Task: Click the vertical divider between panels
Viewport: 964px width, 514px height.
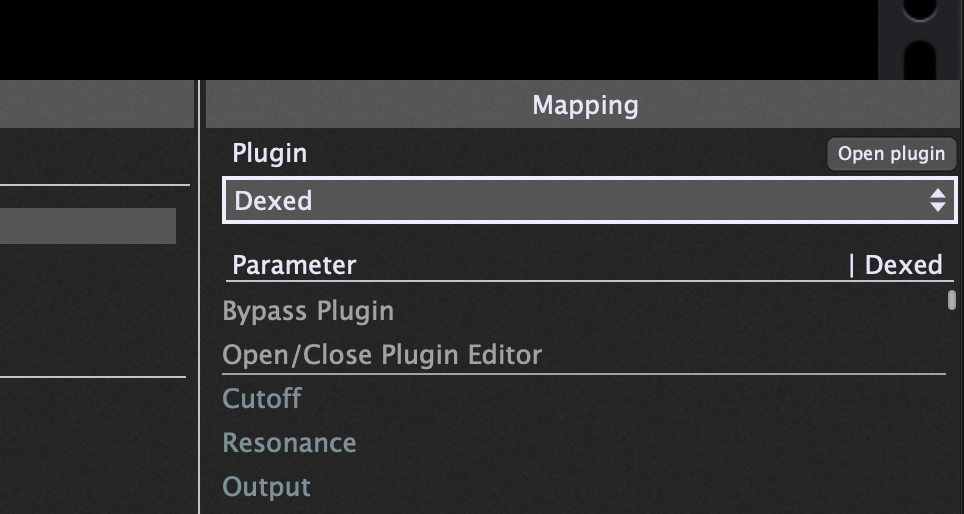Action: pos(200,300)
